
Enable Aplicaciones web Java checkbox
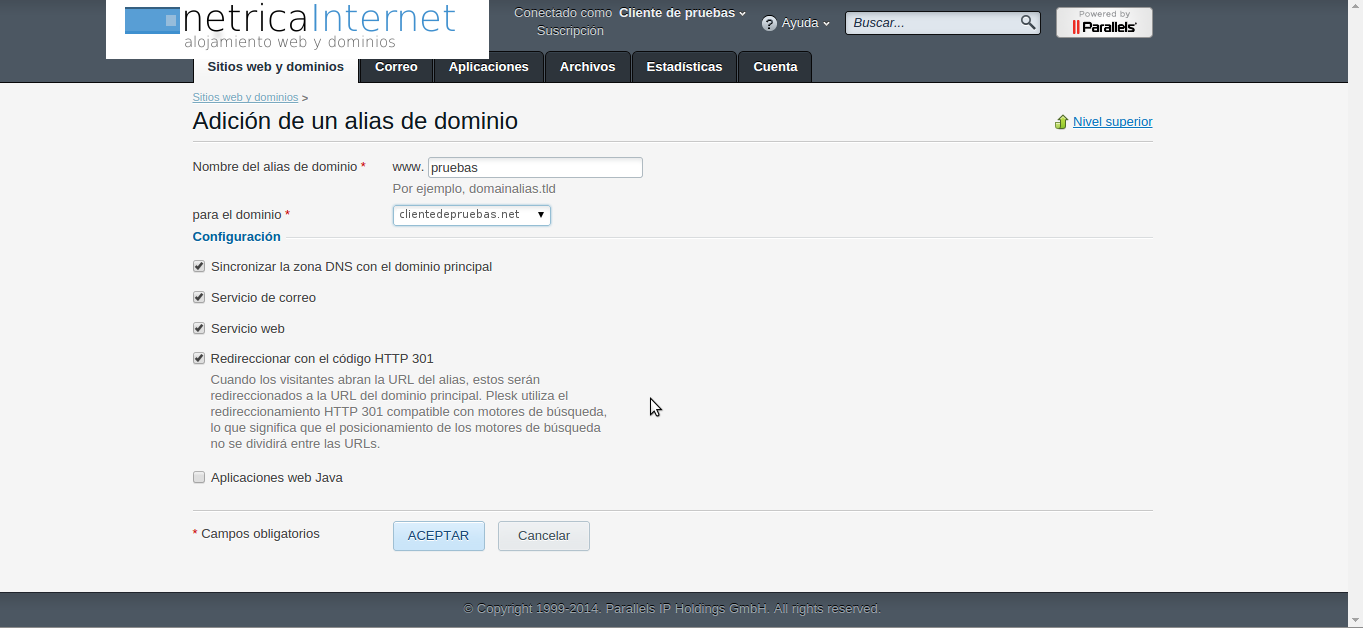coord(199,478)
